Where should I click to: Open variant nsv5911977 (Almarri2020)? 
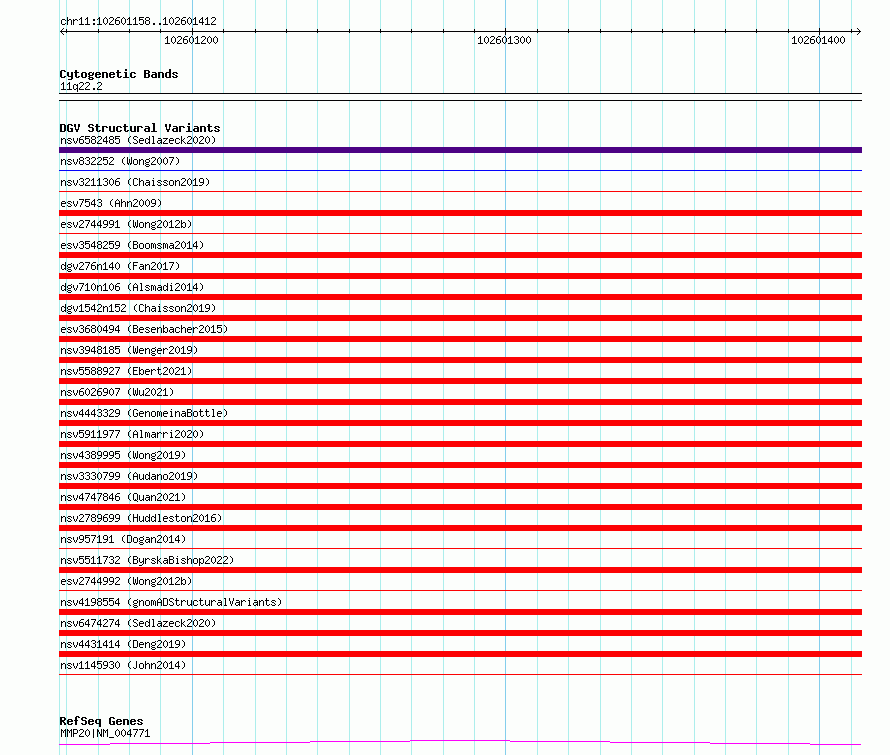tap(132, 434)
